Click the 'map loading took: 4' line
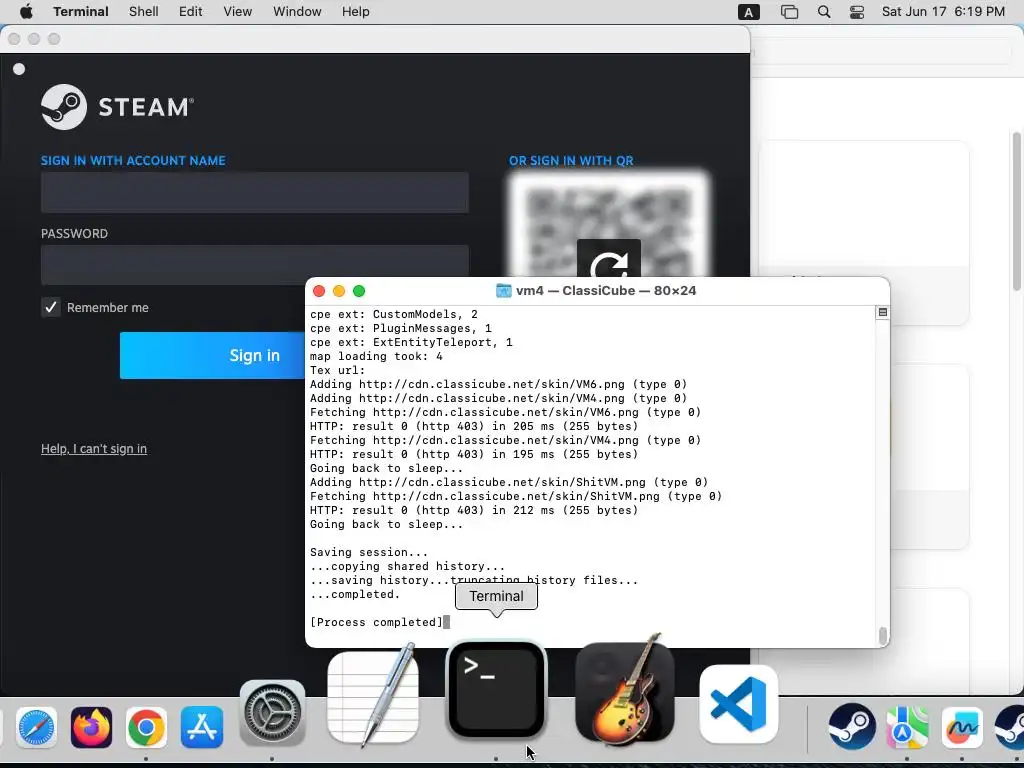This screenshot has height=768, width=1024. [x=376, y=357]
